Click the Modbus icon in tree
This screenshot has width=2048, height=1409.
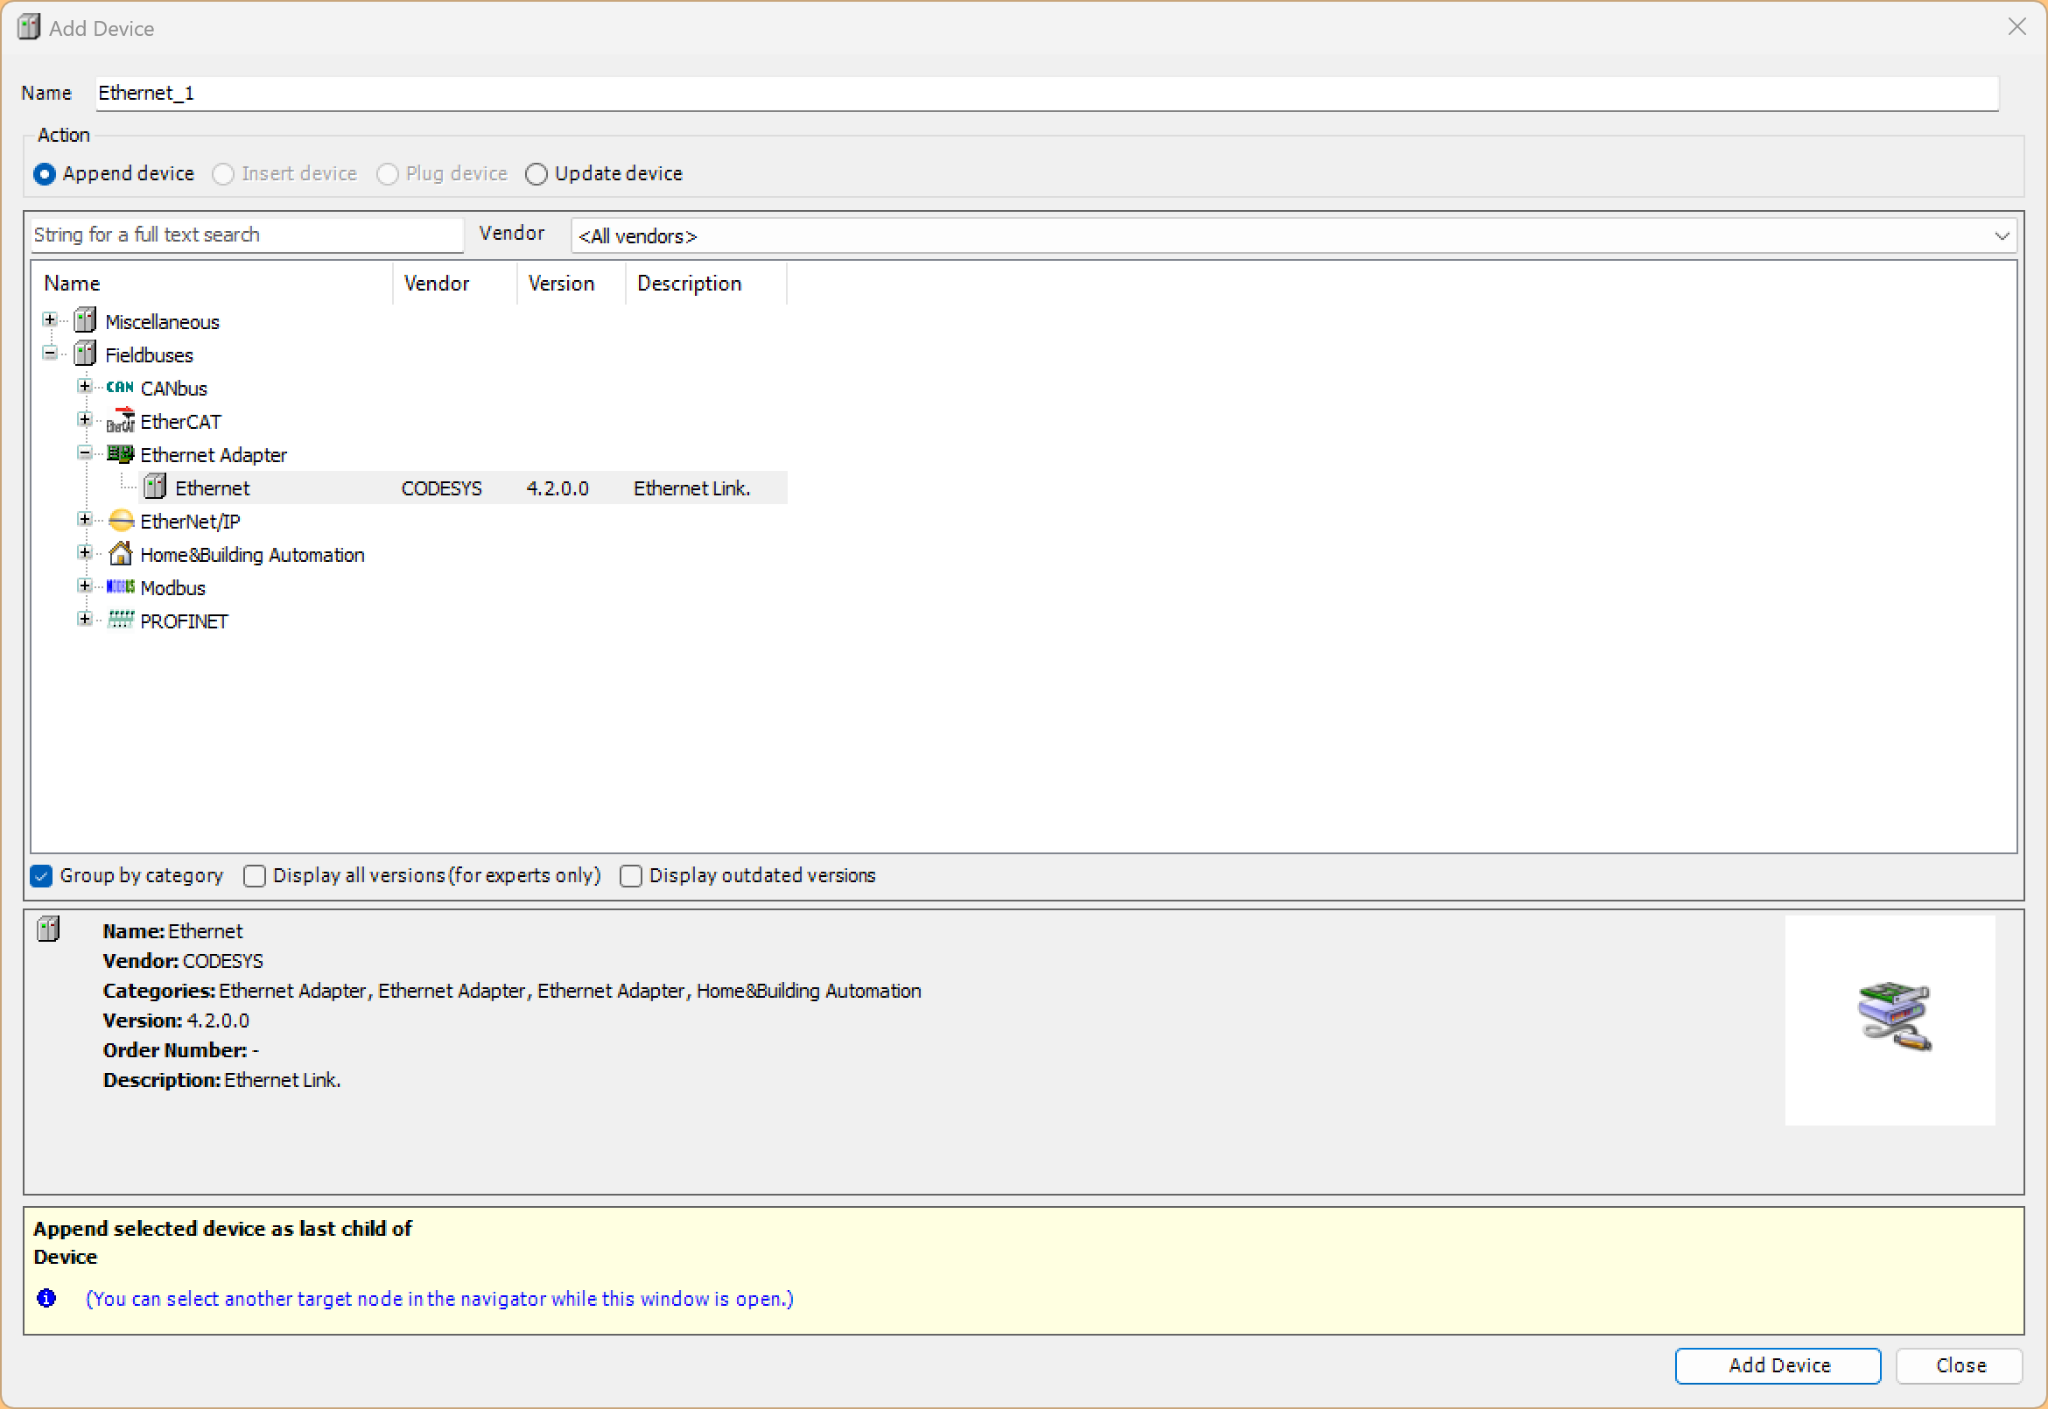120,587
